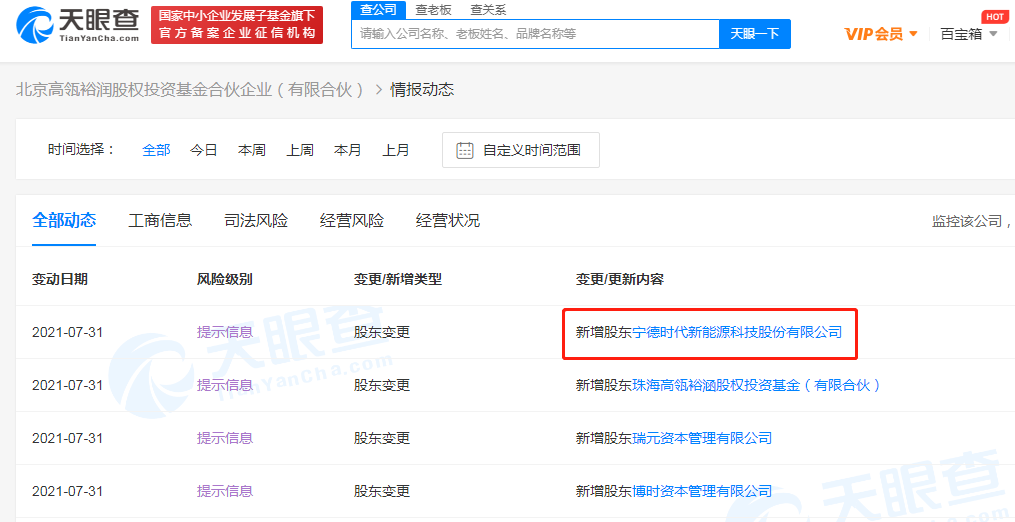This screenshot has width=1015, height=522.
Task: Click the 天眼一下 search button
Action: point(755,34)
